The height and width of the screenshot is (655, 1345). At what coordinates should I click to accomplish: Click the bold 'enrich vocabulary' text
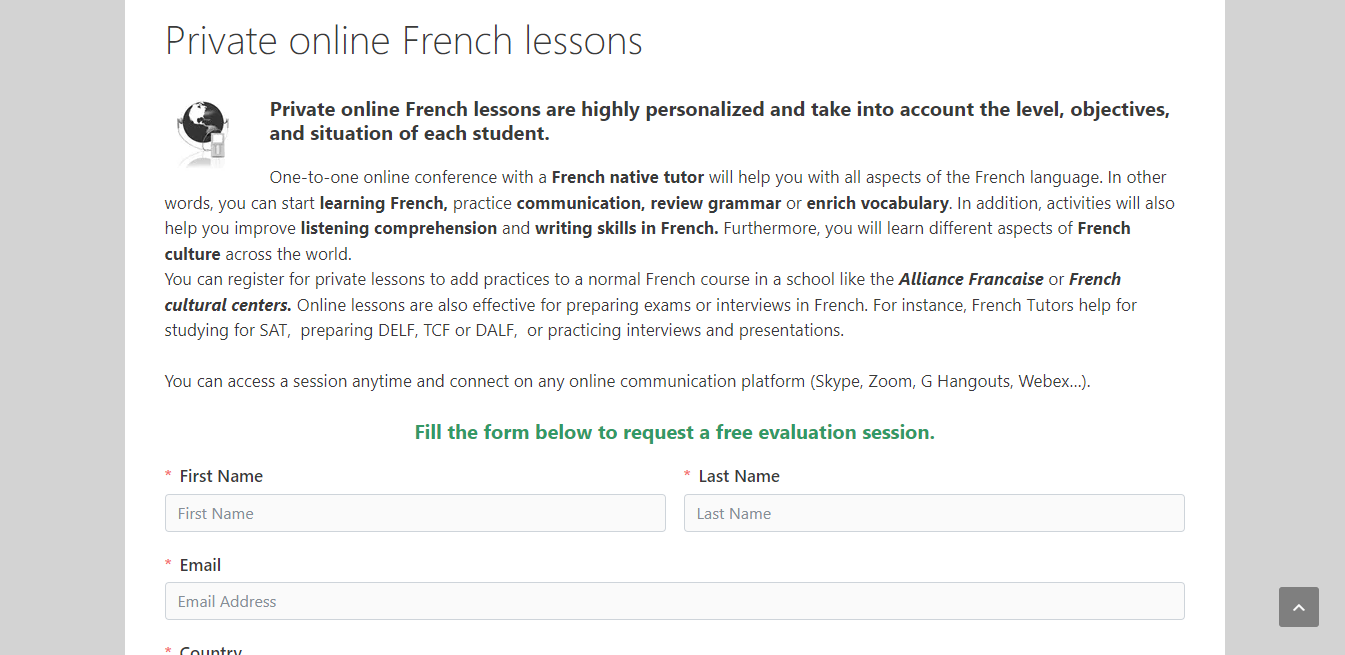[877, 203]
